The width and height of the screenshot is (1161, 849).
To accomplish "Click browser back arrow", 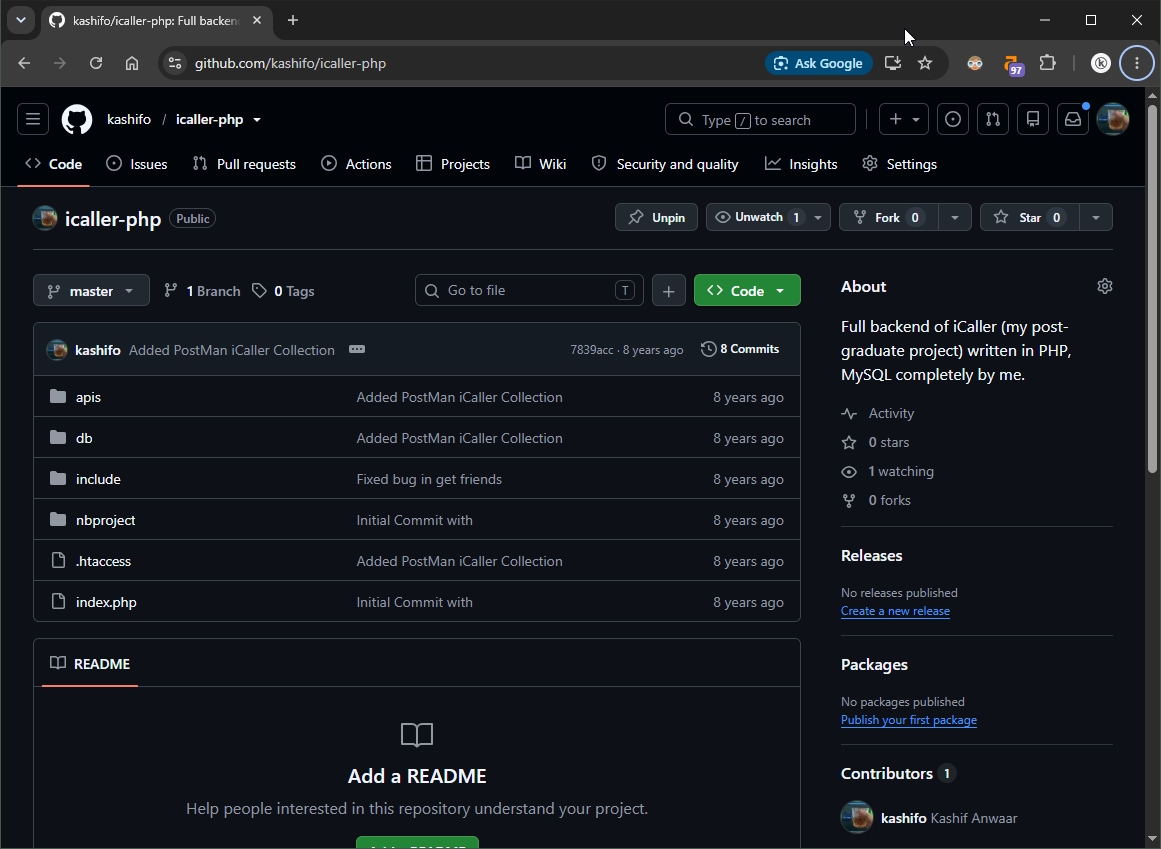I will pyautogui.click(x=24, y=63).
